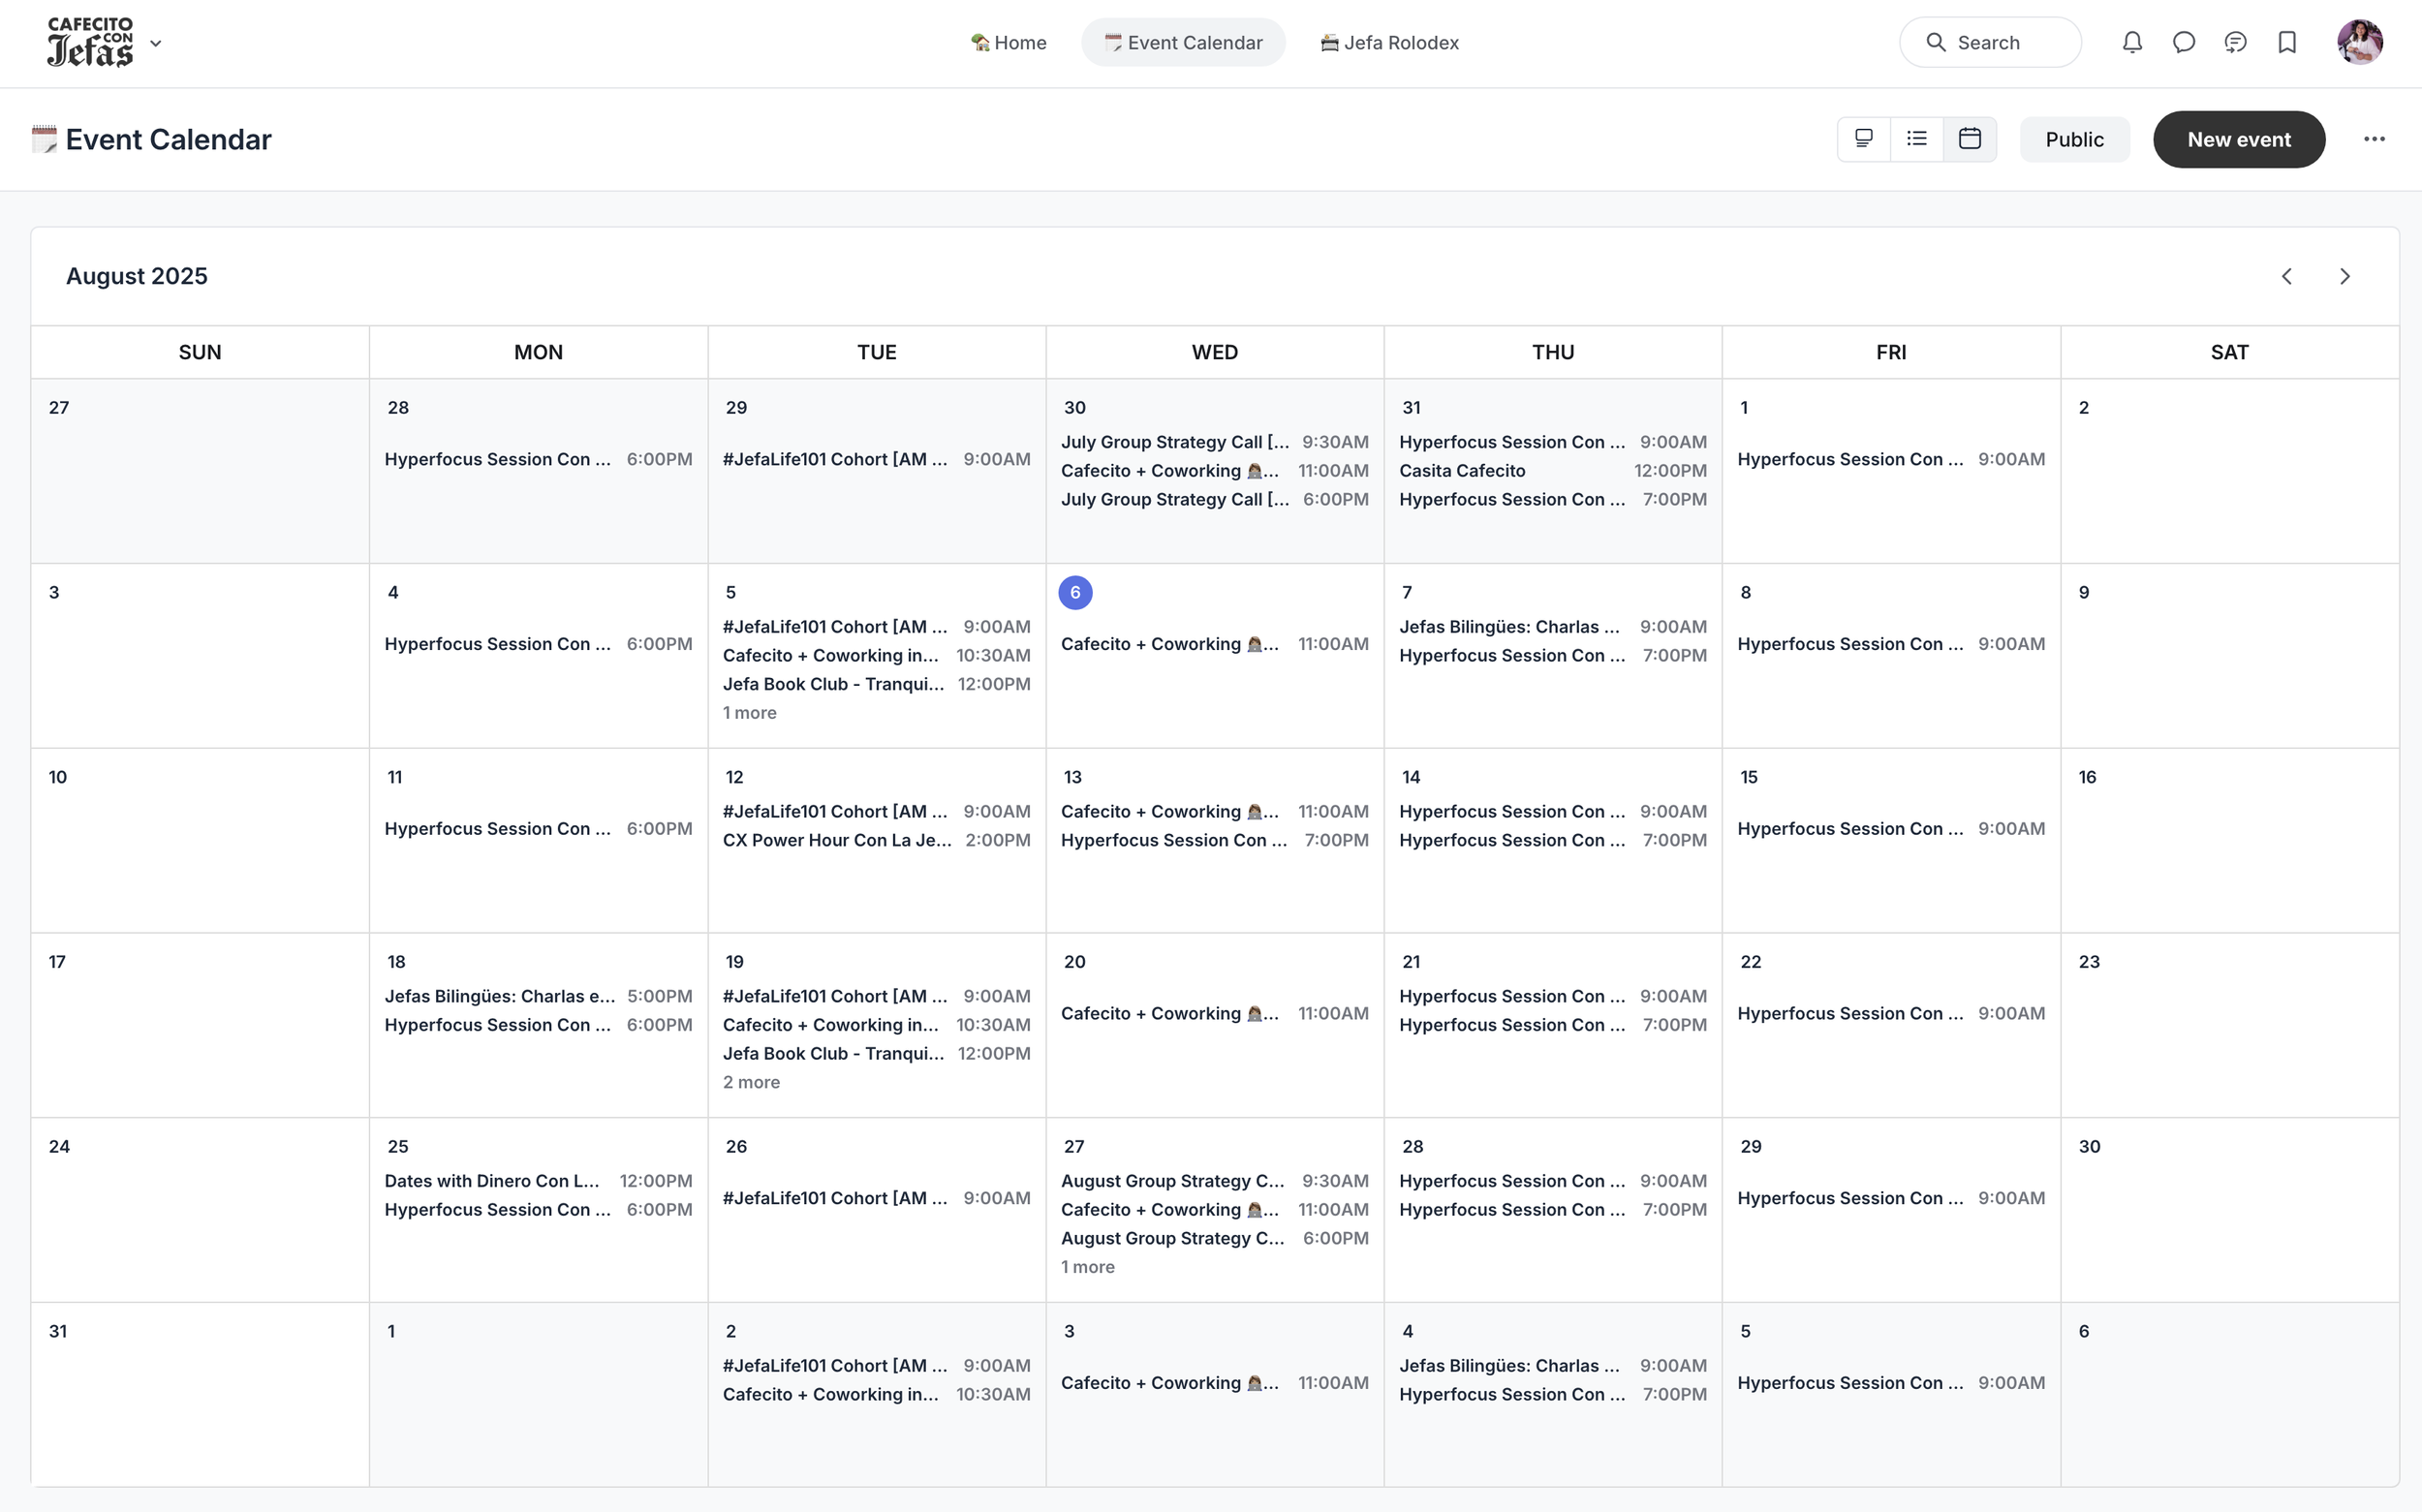2422x1512 pixels.
Task: Go to the Home tab
Action: [1009, 42]
